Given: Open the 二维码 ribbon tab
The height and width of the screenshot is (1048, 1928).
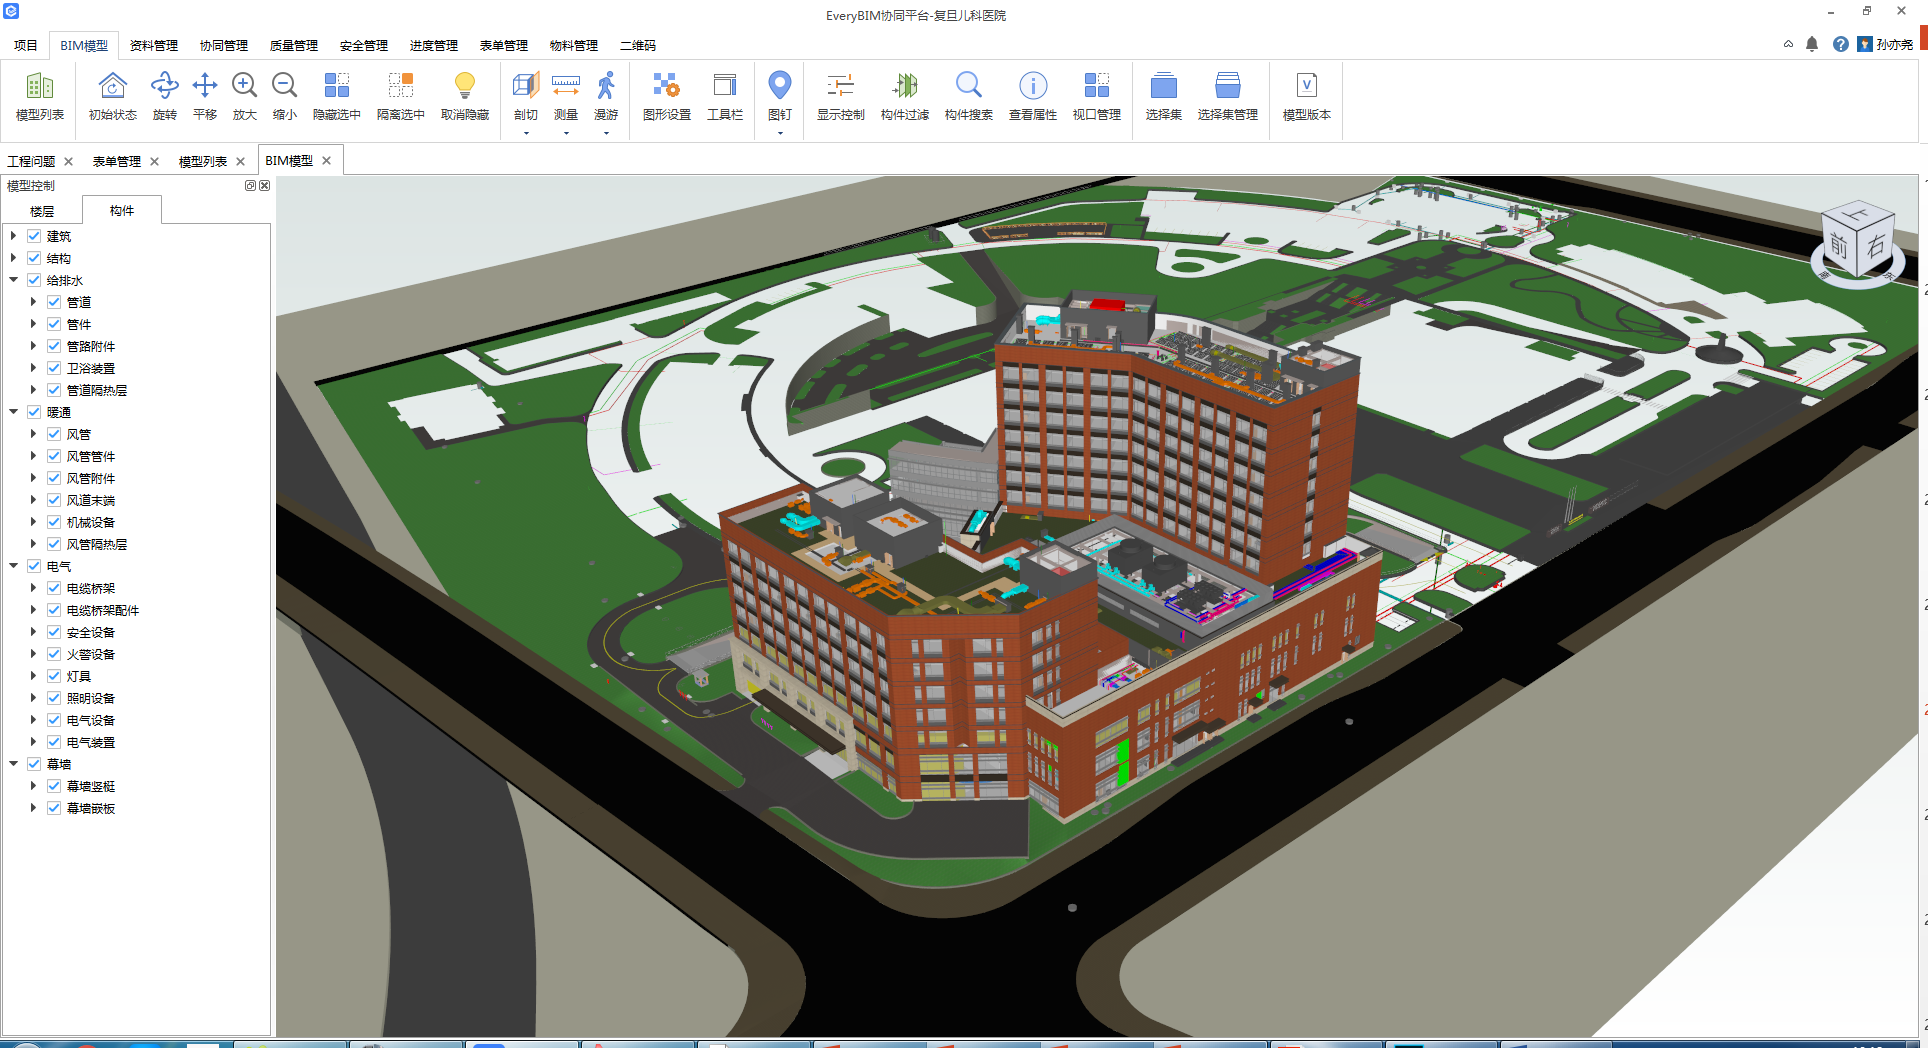Looking at the screenshot, I should pos(638,46).
